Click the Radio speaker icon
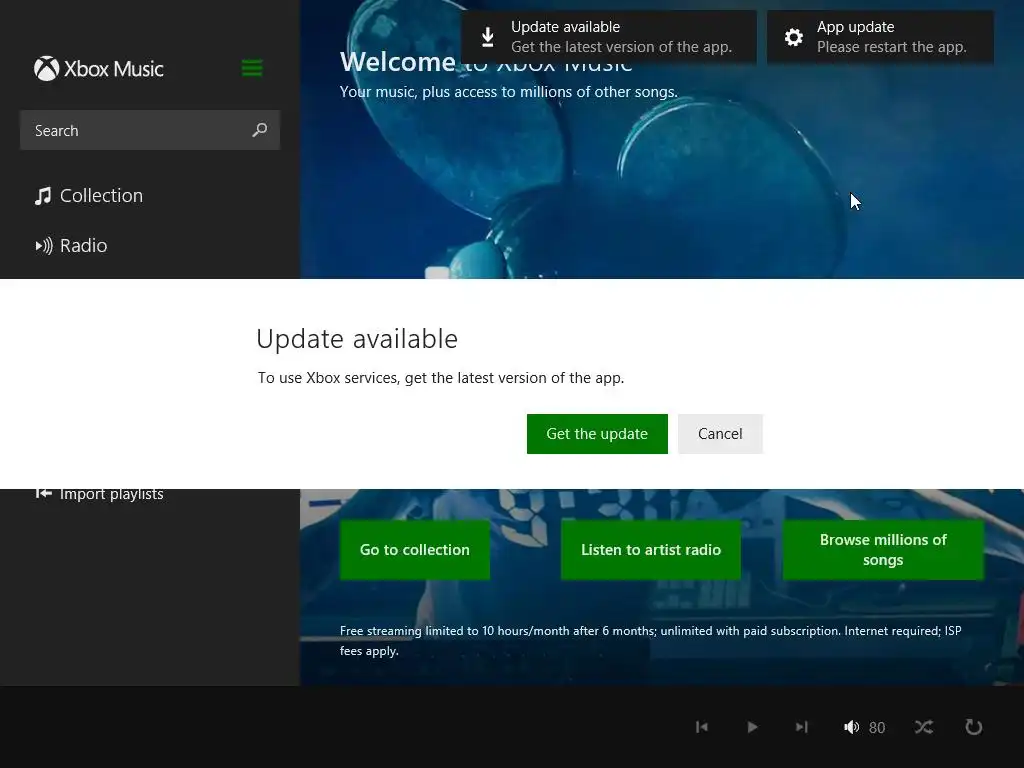This screenshot has height=768, width=1024. point(44,246)
